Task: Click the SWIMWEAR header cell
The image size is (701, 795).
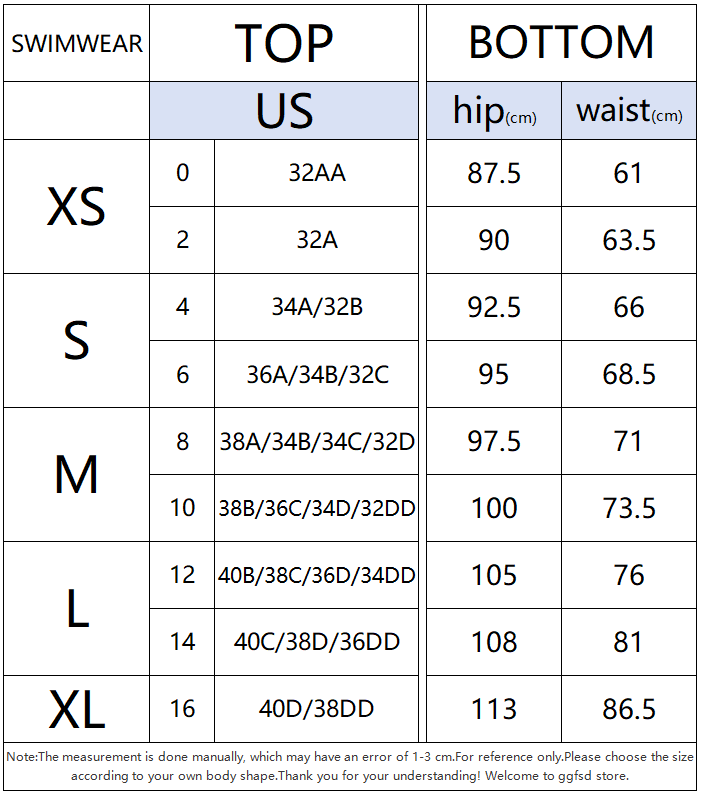Action: point(77,43)
